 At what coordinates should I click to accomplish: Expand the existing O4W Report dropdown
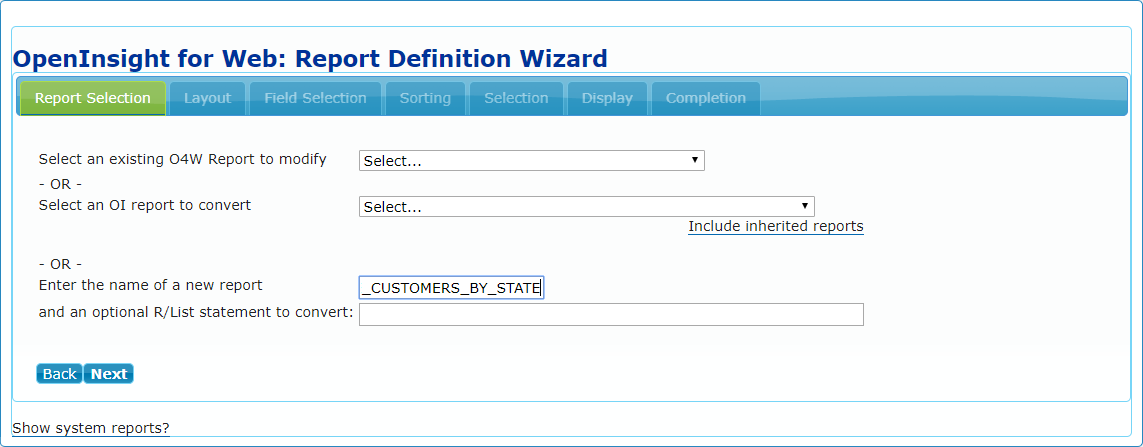(x=532, y=161)
